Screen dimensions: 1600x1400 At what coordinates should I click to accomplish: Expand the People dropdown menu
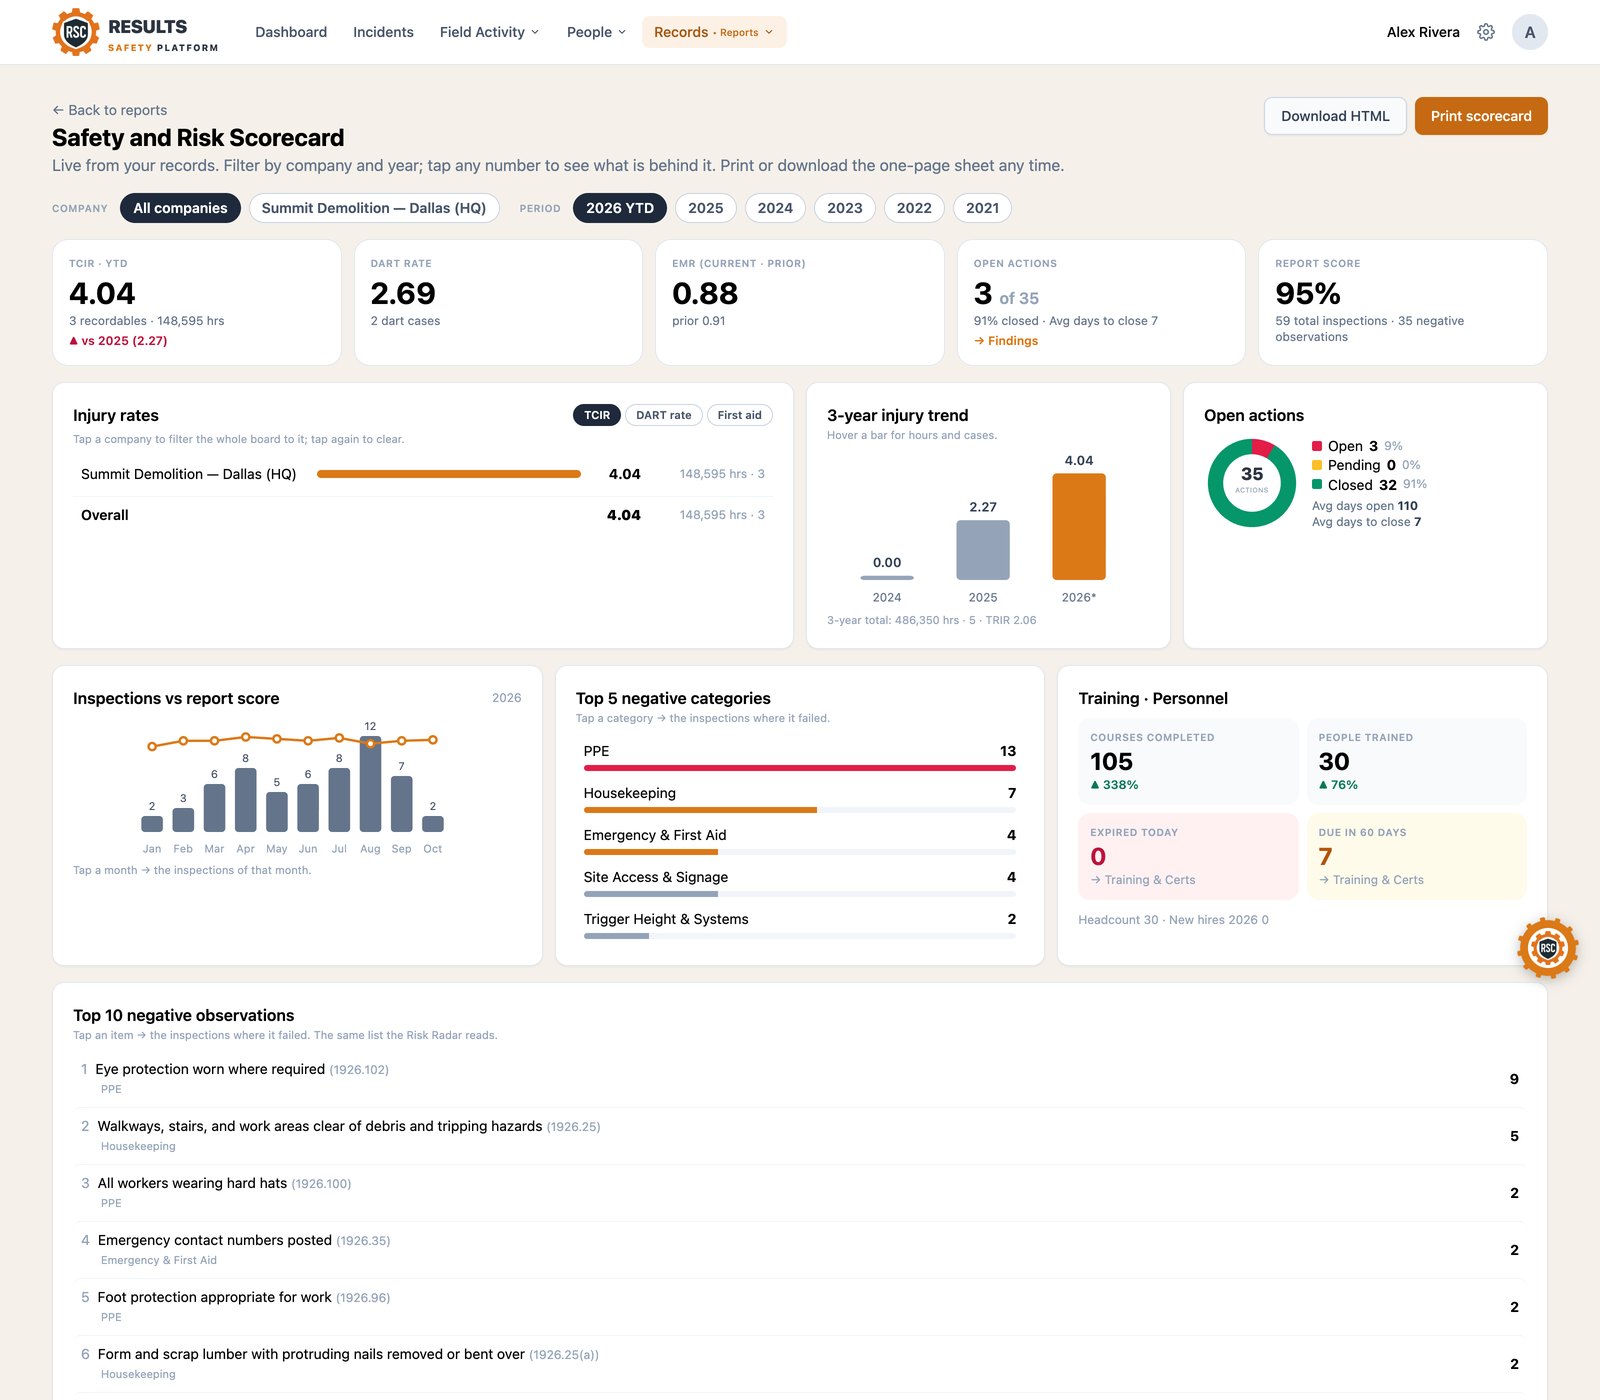pyautogui.click(x=596, y=32)
